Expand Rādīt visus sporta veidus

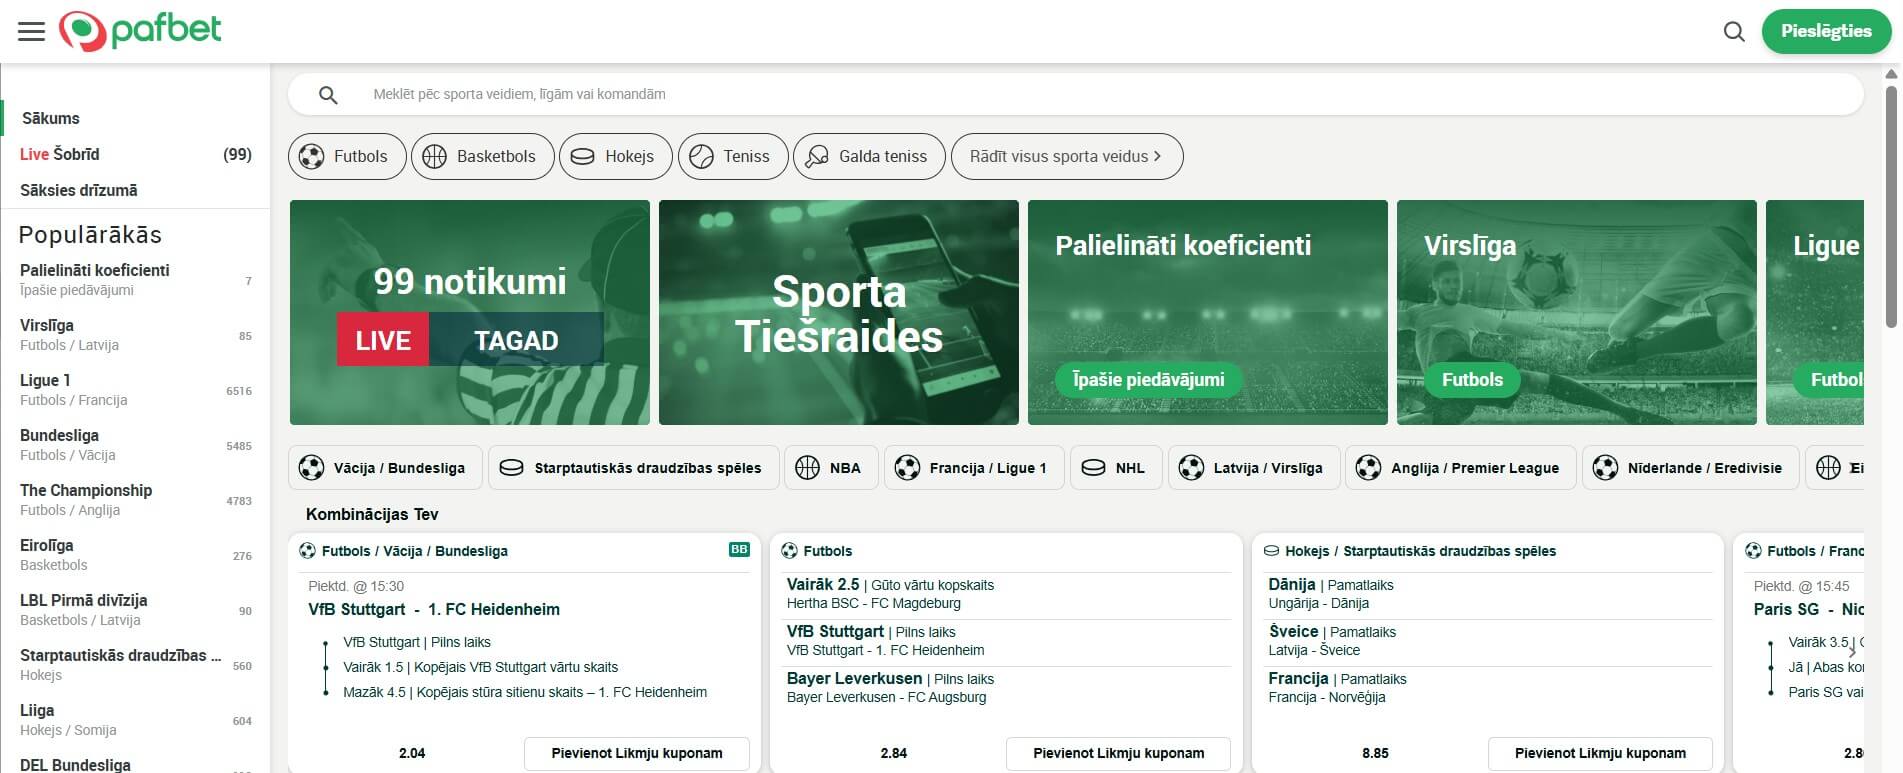[x=1067, y=157]
